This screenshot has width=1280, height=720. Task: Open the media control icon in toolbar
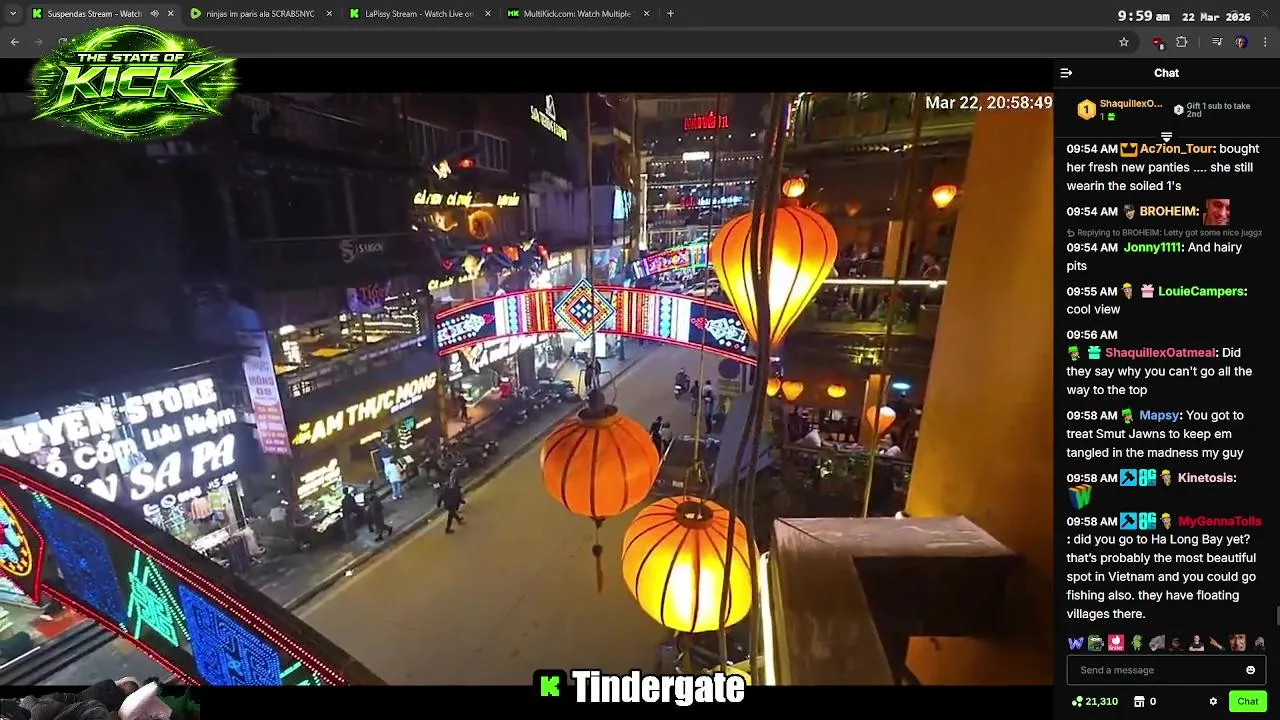click(x=1217, y=42)
